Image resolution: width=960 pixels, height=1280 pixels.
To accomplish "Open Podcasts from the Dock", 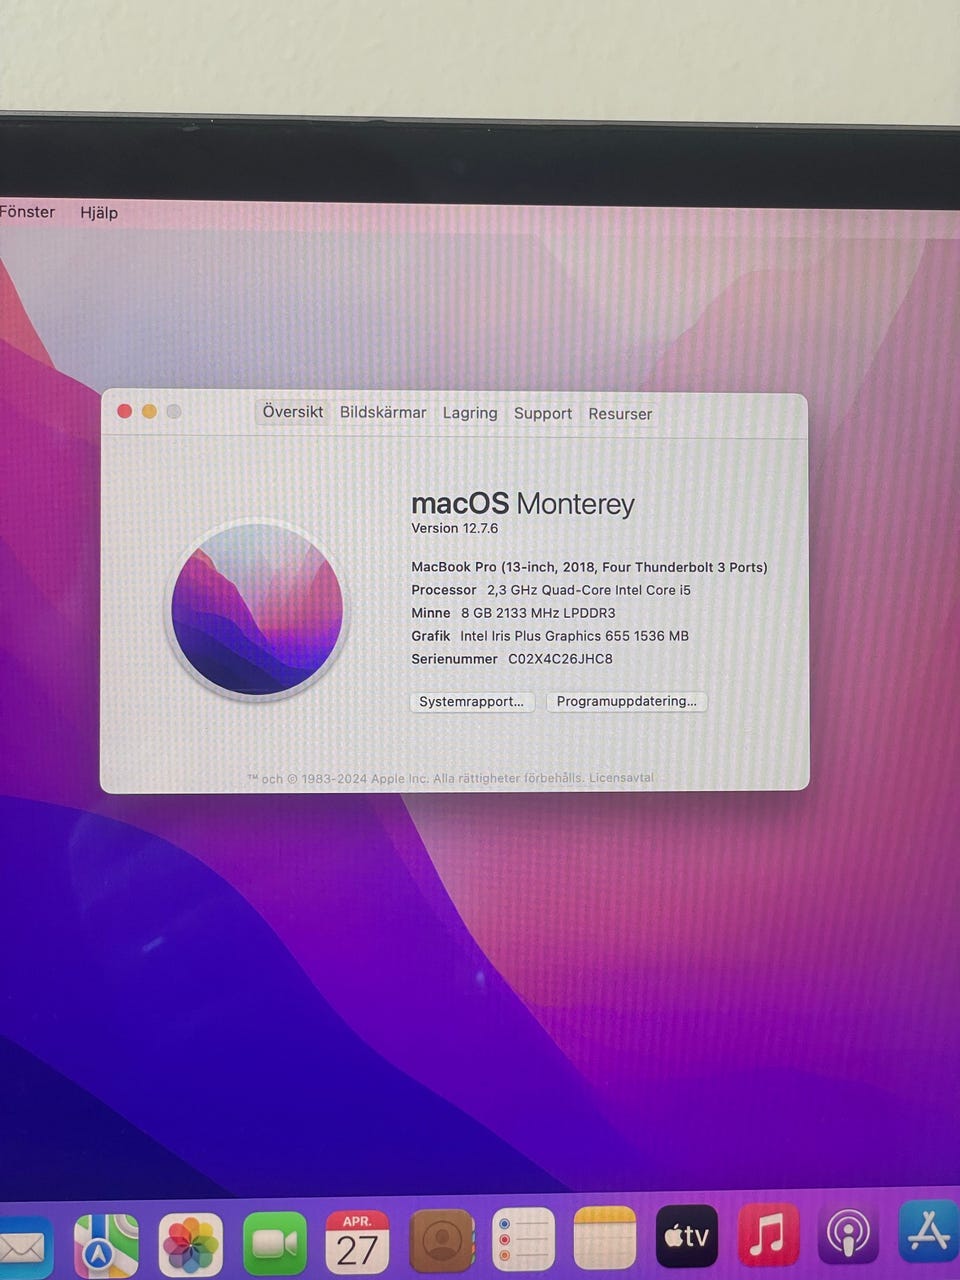I will (x=849, y=1233).
